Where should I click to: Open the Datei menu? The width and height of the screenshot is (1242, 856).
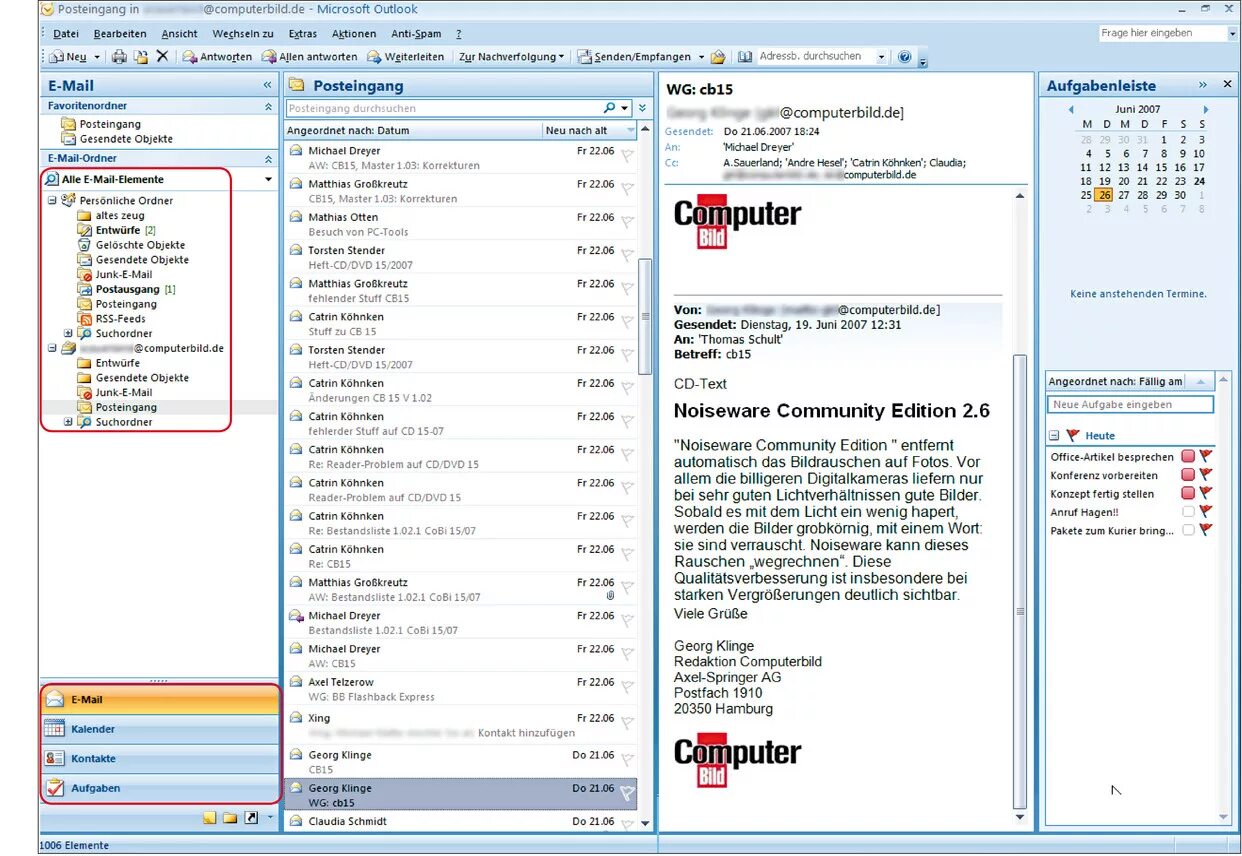65,34
